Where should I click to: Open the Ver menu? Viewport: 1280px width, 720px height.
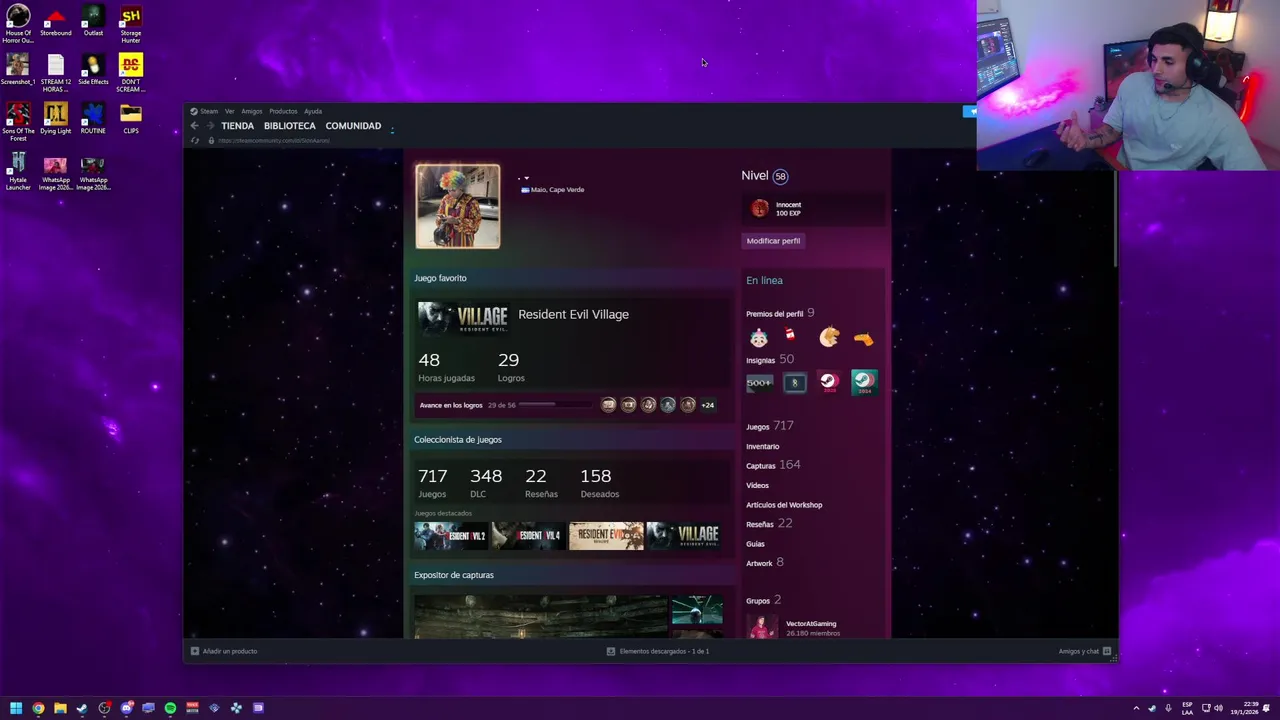(x=229, y=111)
